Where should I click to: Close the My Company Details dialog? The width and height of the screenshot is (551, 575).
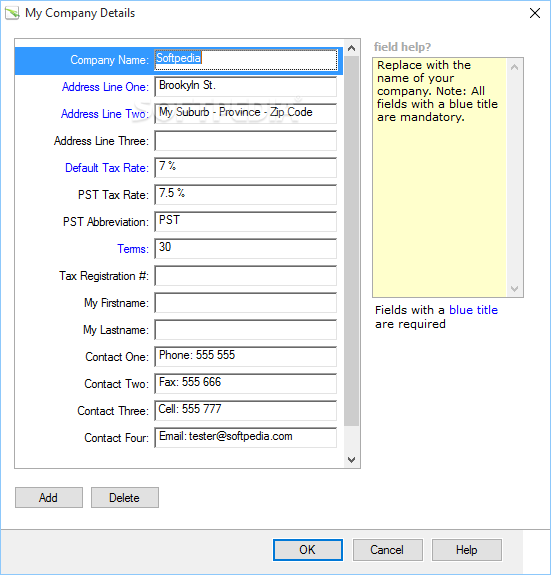[535, 13]
